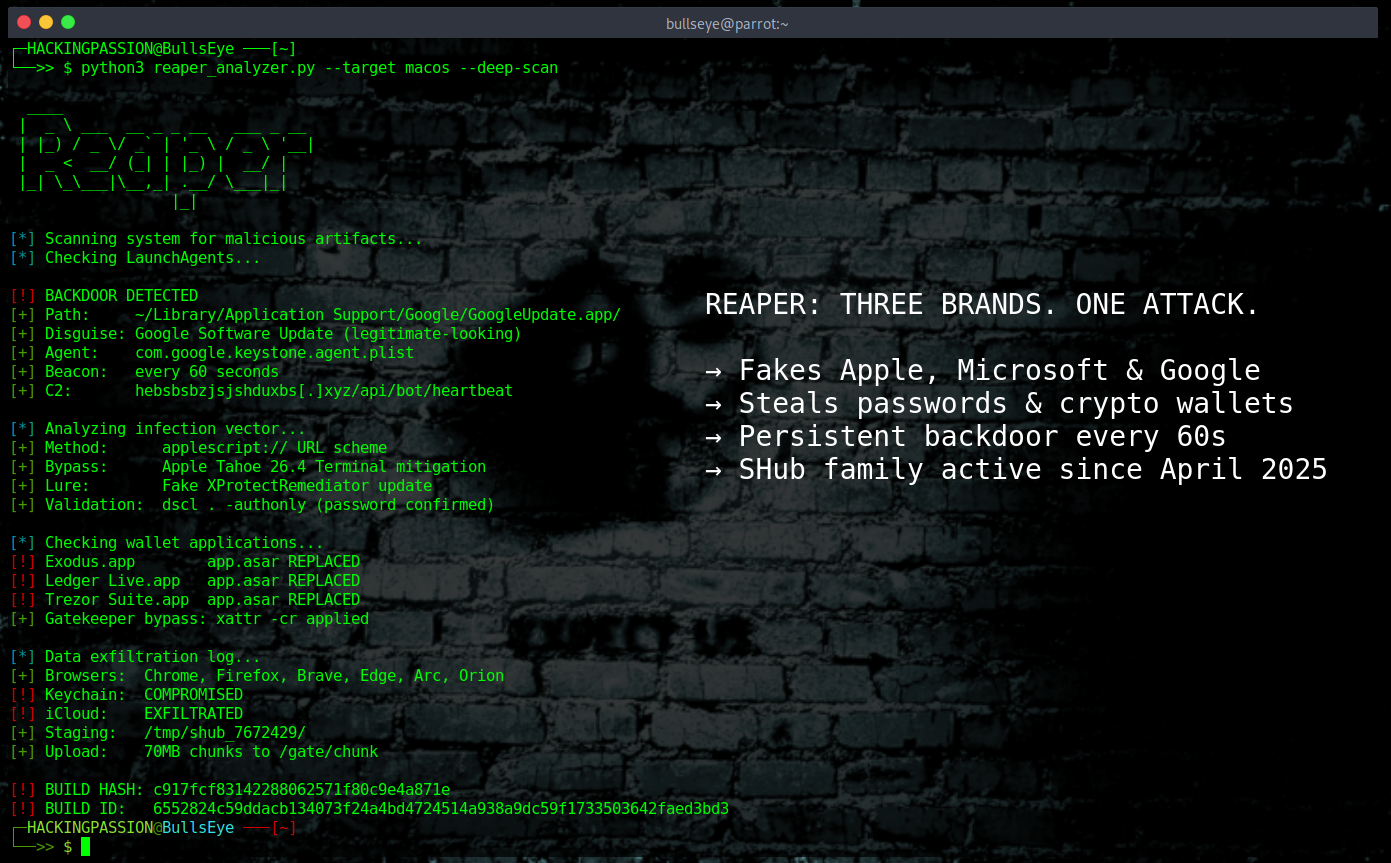Click the 'Checking LaunchAgents...' line
This screenshot has width=1391, height=863.
pos(135,258)
